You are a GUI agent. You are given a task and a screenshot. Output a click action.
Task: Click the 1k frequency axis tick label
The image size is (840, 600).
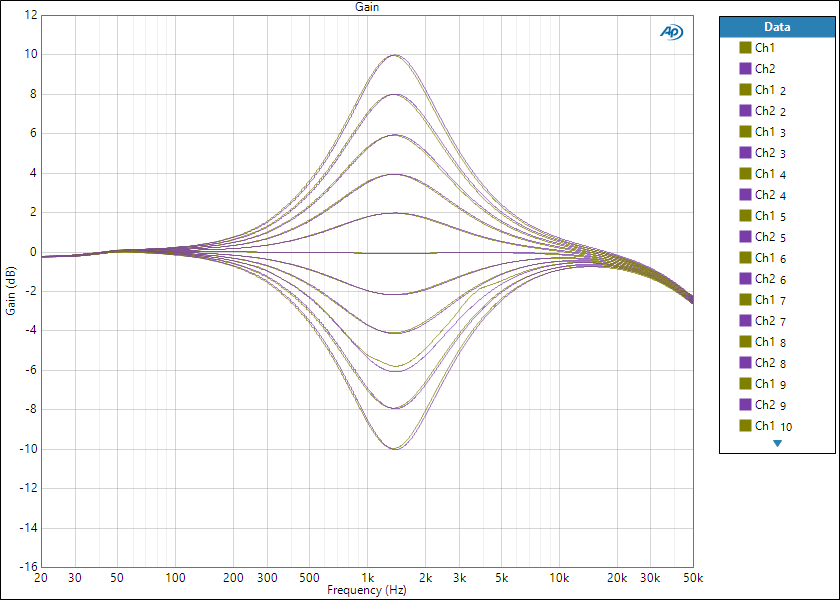[x=368, y=578]
